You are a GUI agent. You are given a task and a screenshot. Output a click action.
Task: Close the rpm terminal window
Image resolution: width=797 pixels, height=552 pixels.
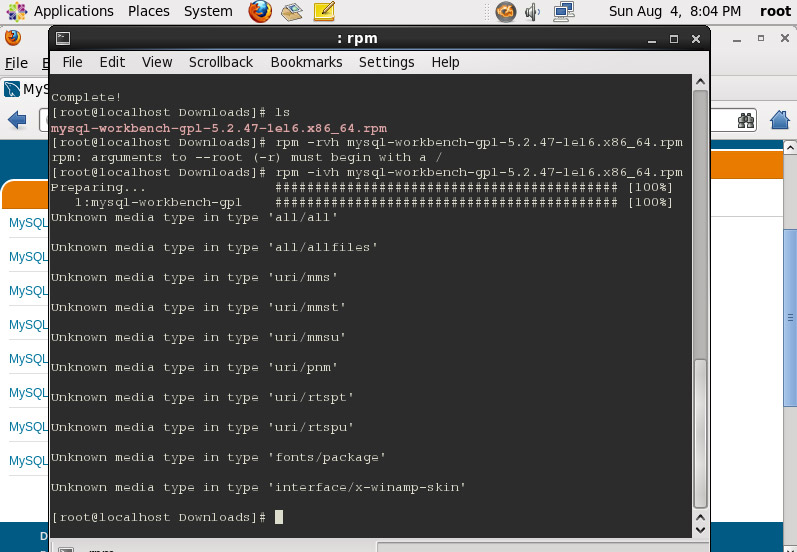696,39
